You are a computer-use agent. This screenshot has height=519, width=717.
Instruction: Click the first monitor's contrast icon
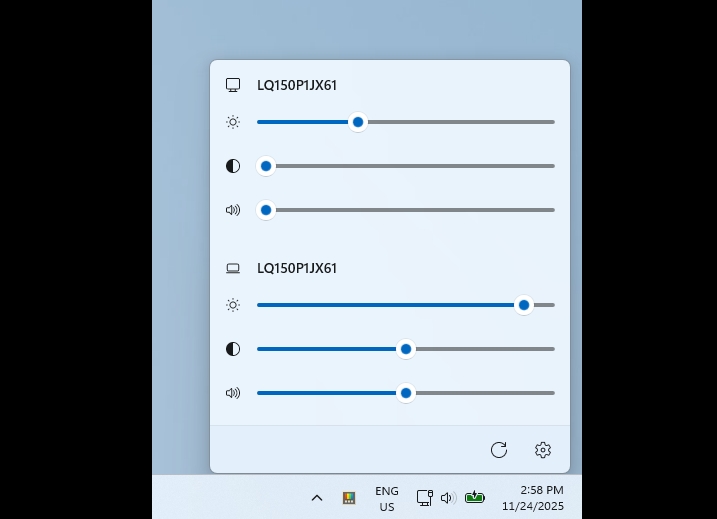click(233, 166)
